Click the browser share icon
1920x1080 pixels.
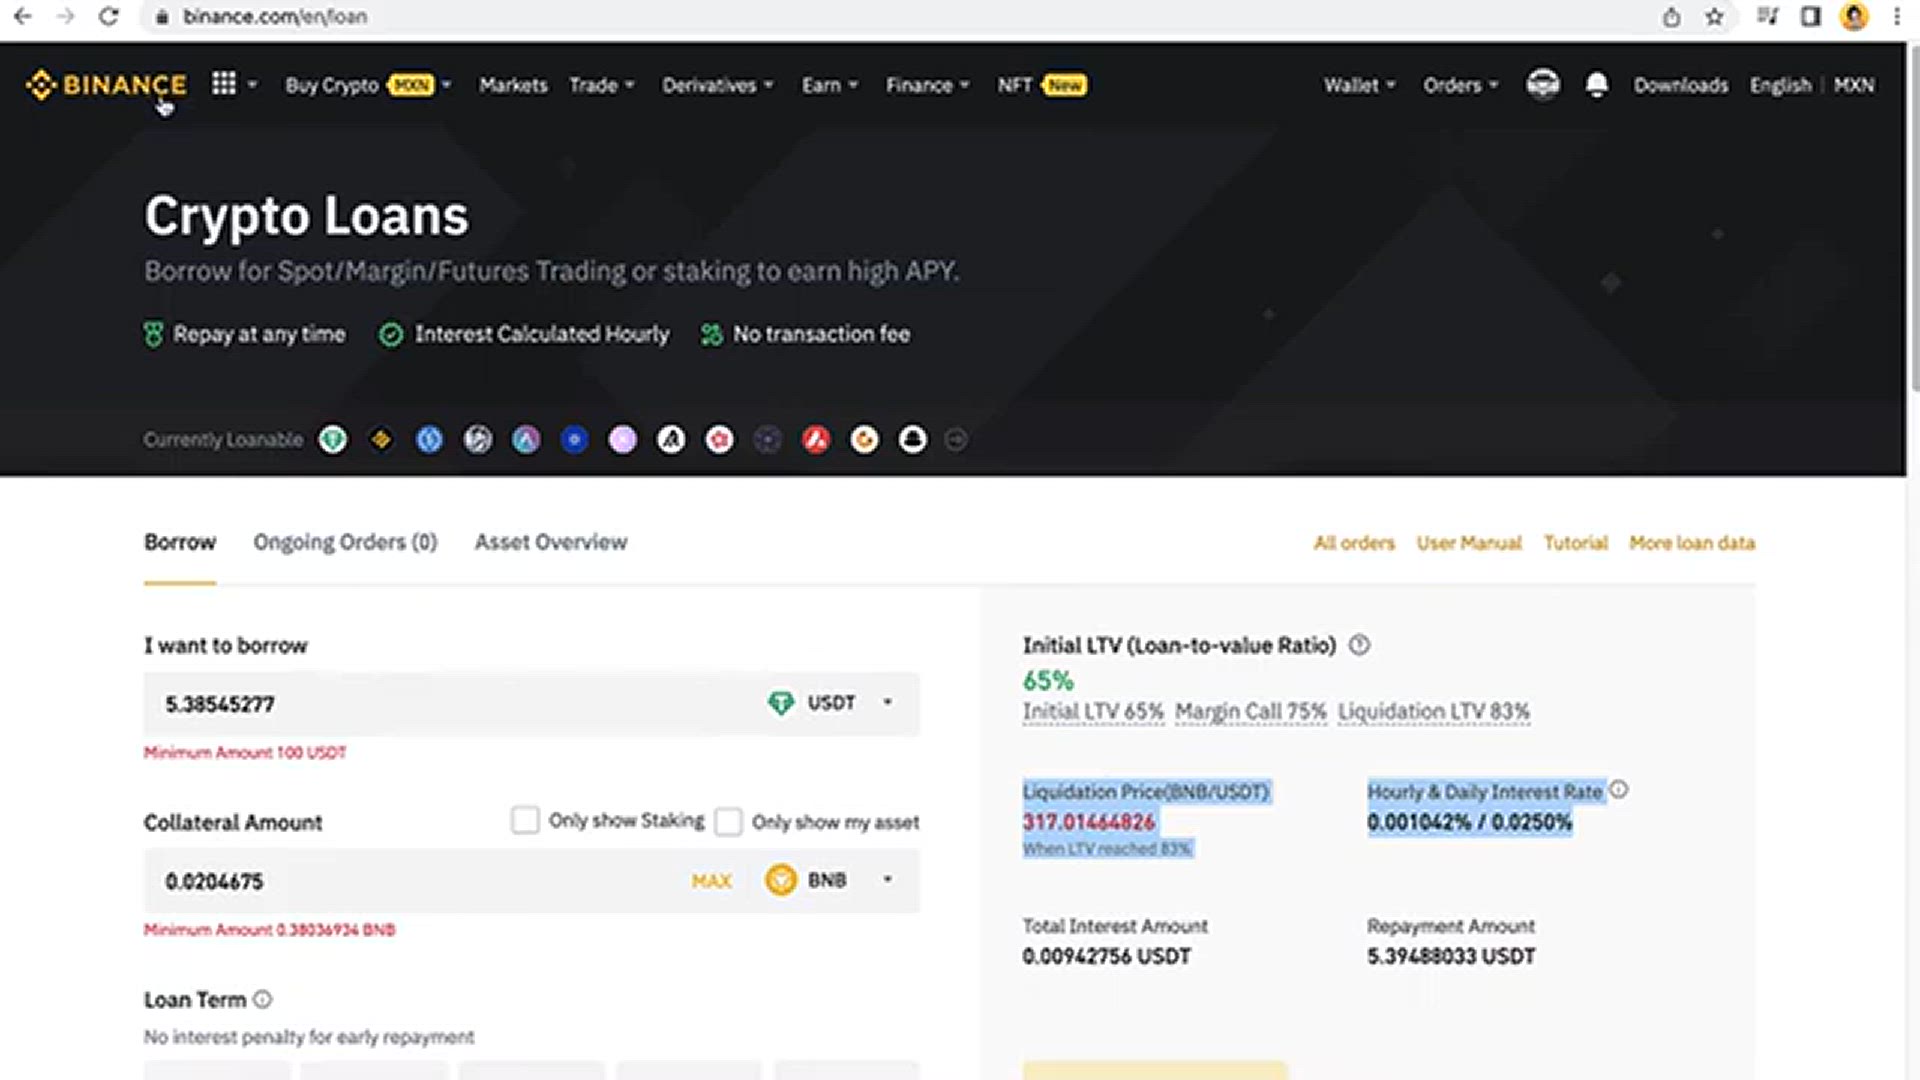[1671, 16]
